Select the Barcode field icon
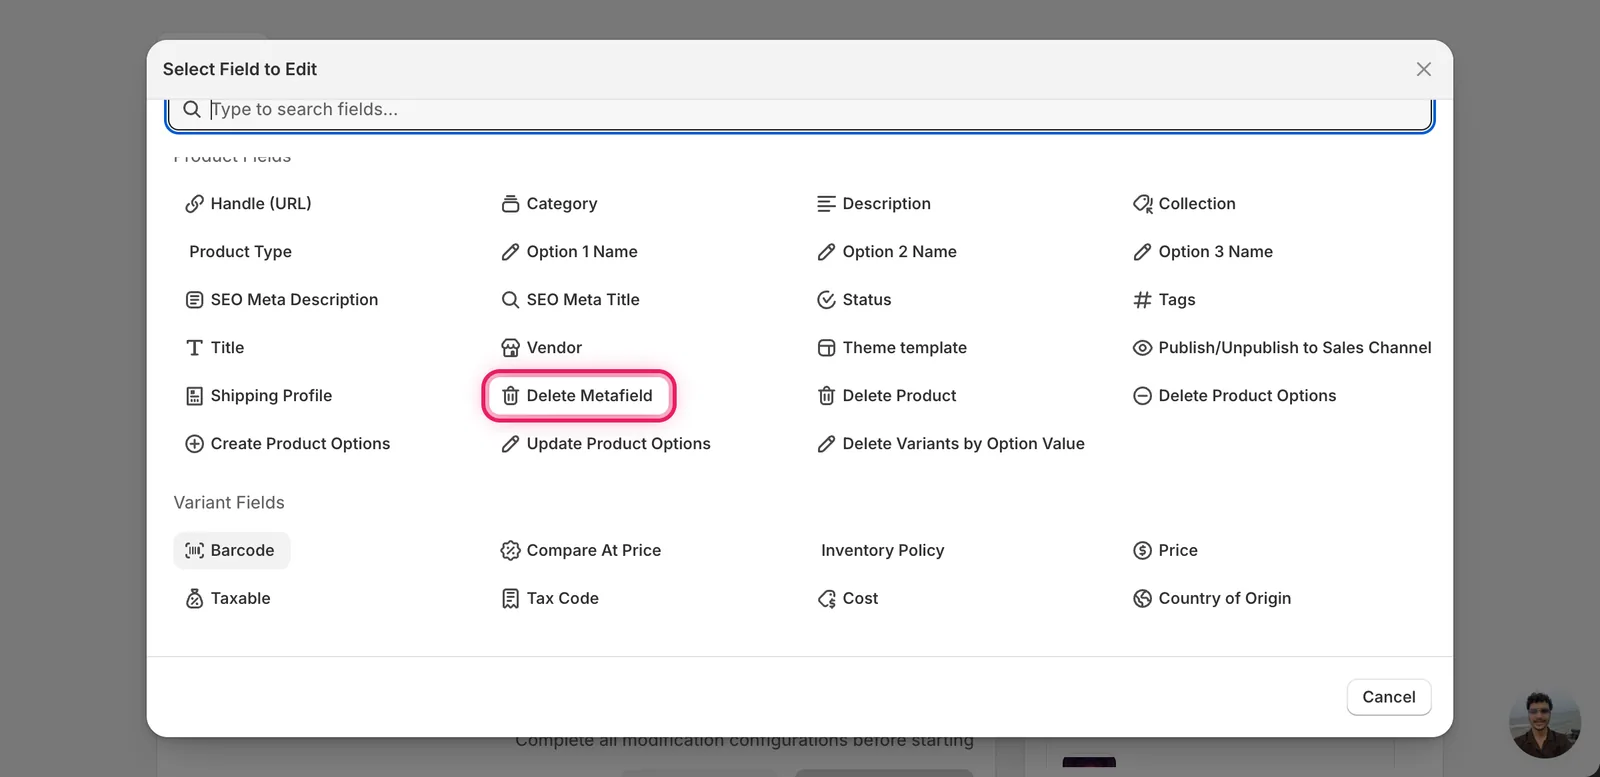This screenshot has height=777, width=1600. [x=194, y=551]
